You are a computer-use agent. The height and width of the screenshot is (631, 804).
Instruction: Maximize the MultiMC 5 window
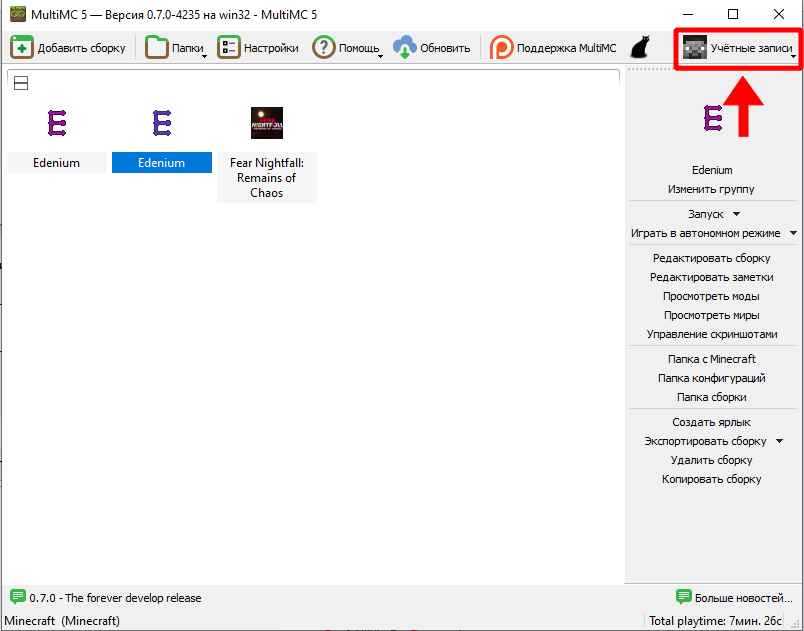click(733, 14)
